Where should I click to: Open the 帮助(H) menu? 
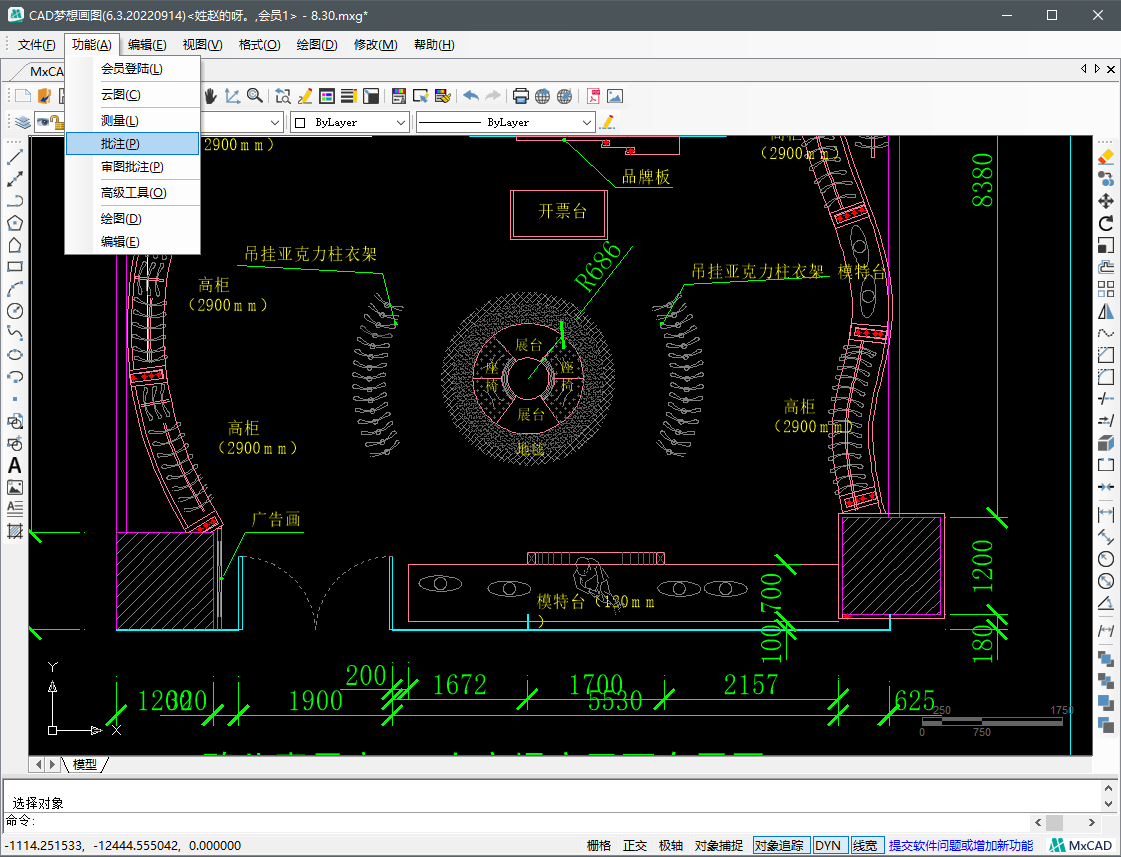coord(434,44)
